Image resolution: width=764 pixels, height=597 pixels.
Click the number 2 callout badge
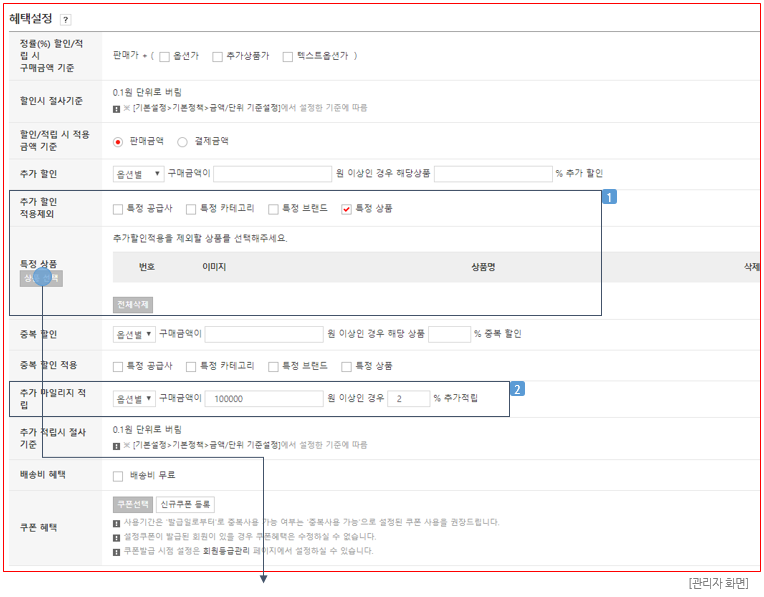coord(517,388)
